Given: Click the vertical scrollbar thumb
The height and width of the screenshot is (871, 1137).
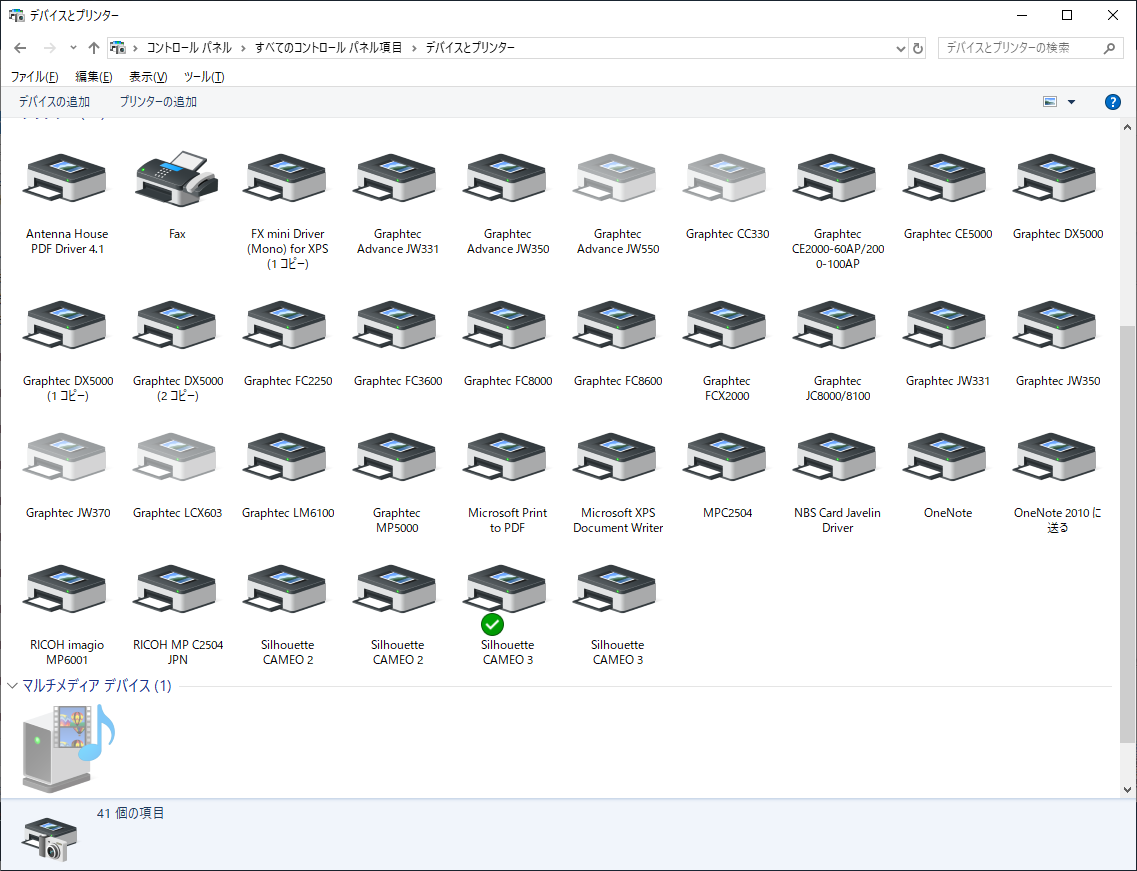Looking at the screenshot, I should tap(1127, 533).
